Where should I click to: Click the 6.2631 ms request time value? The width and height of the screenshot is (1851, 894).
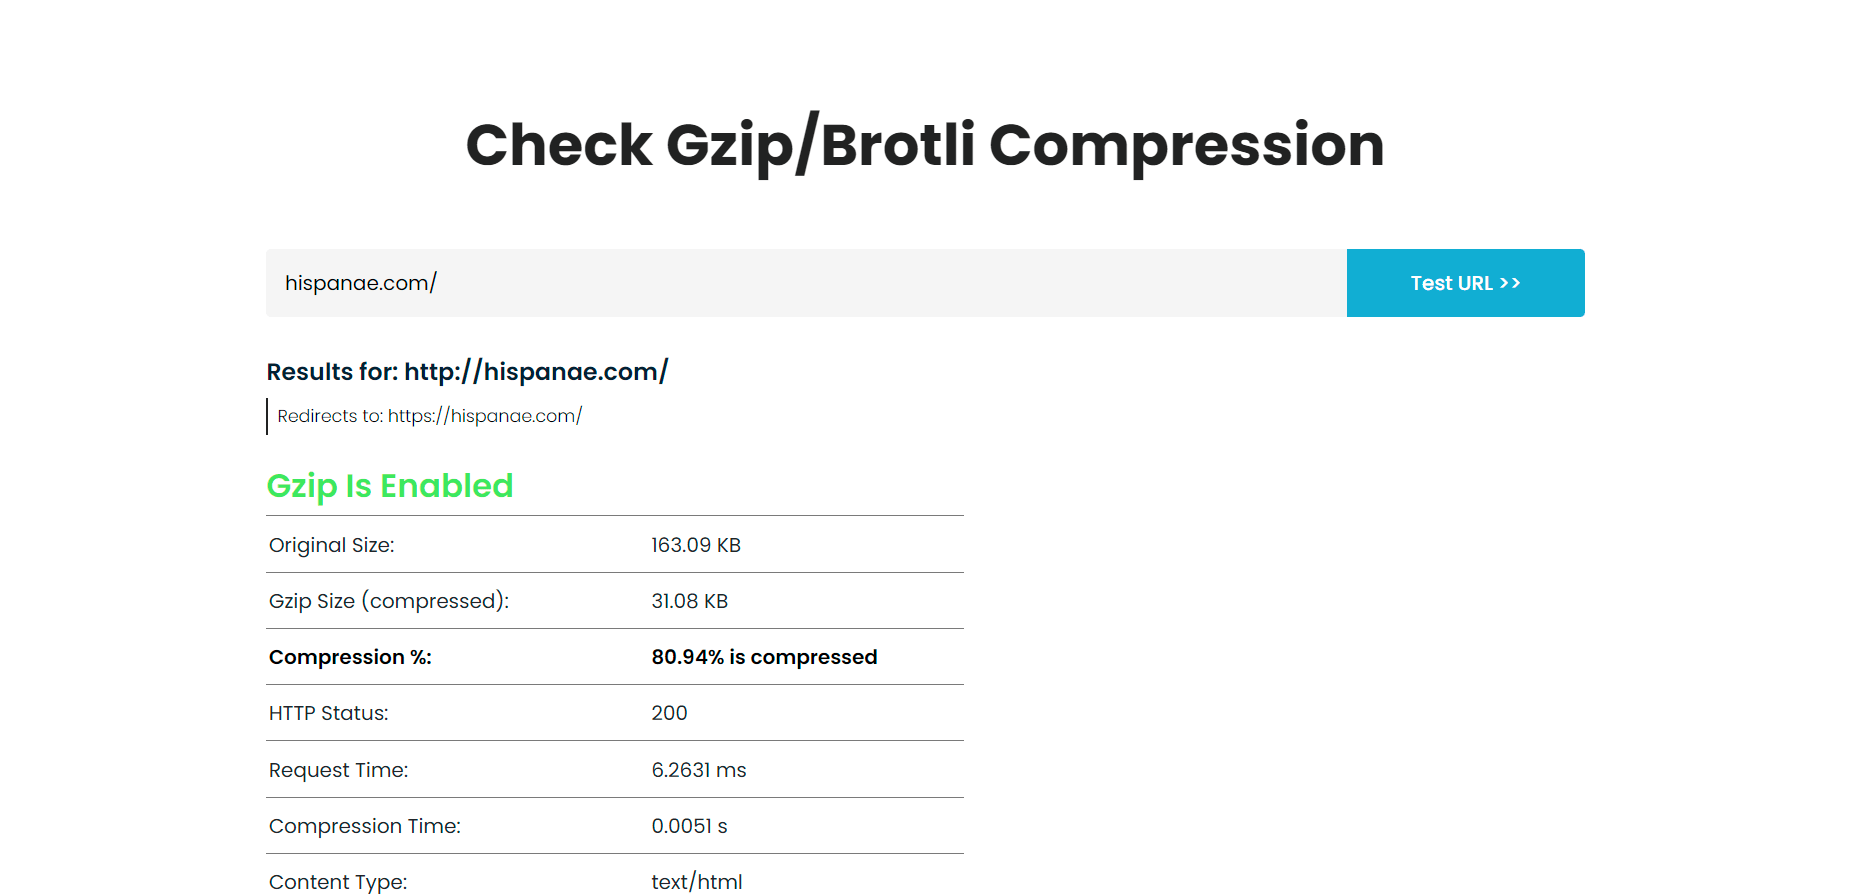point(699,770)
